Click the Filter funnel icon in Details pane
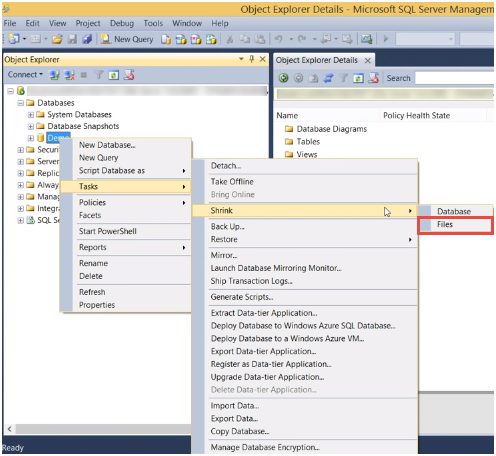Viewport: 496px width, 456px height. pos(343,78)
